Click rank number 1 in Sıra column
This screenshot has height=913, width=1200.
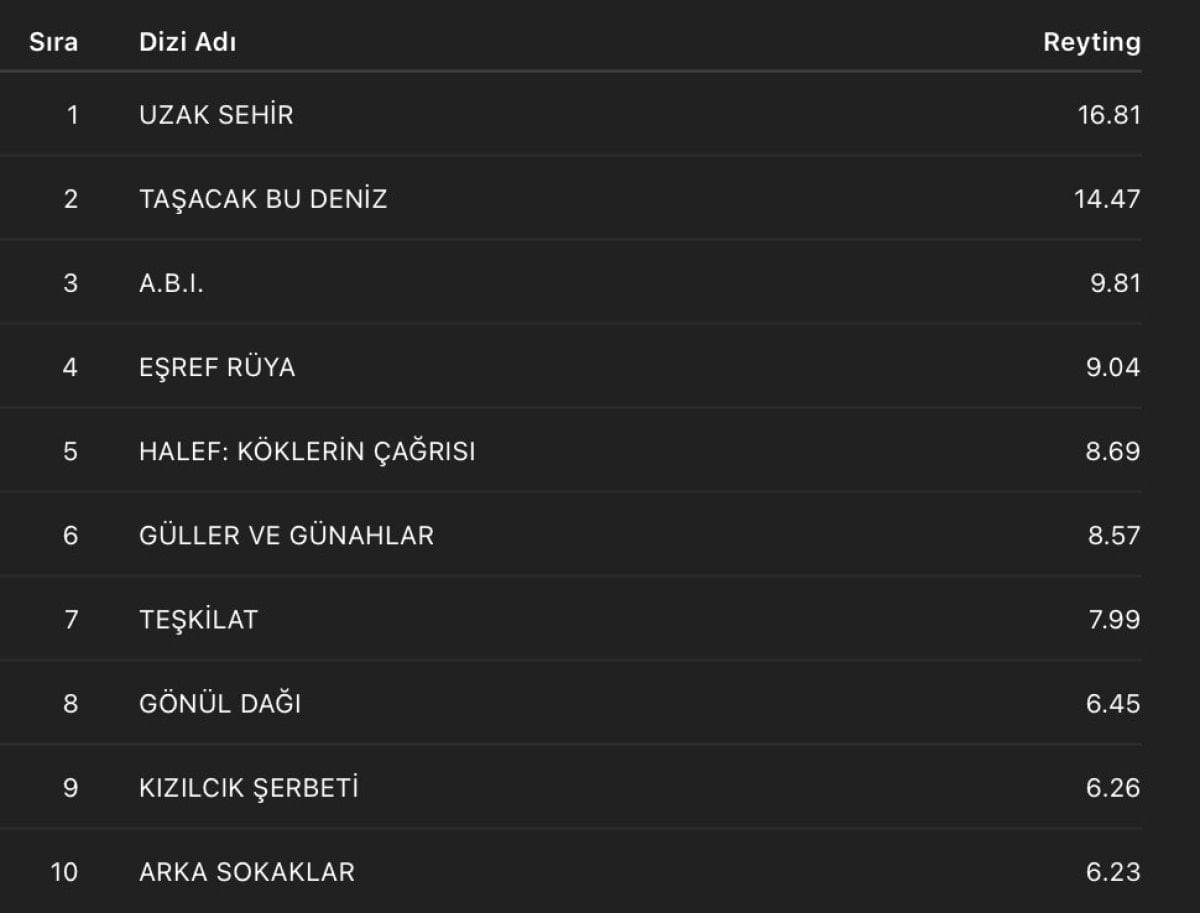(71, 115)
